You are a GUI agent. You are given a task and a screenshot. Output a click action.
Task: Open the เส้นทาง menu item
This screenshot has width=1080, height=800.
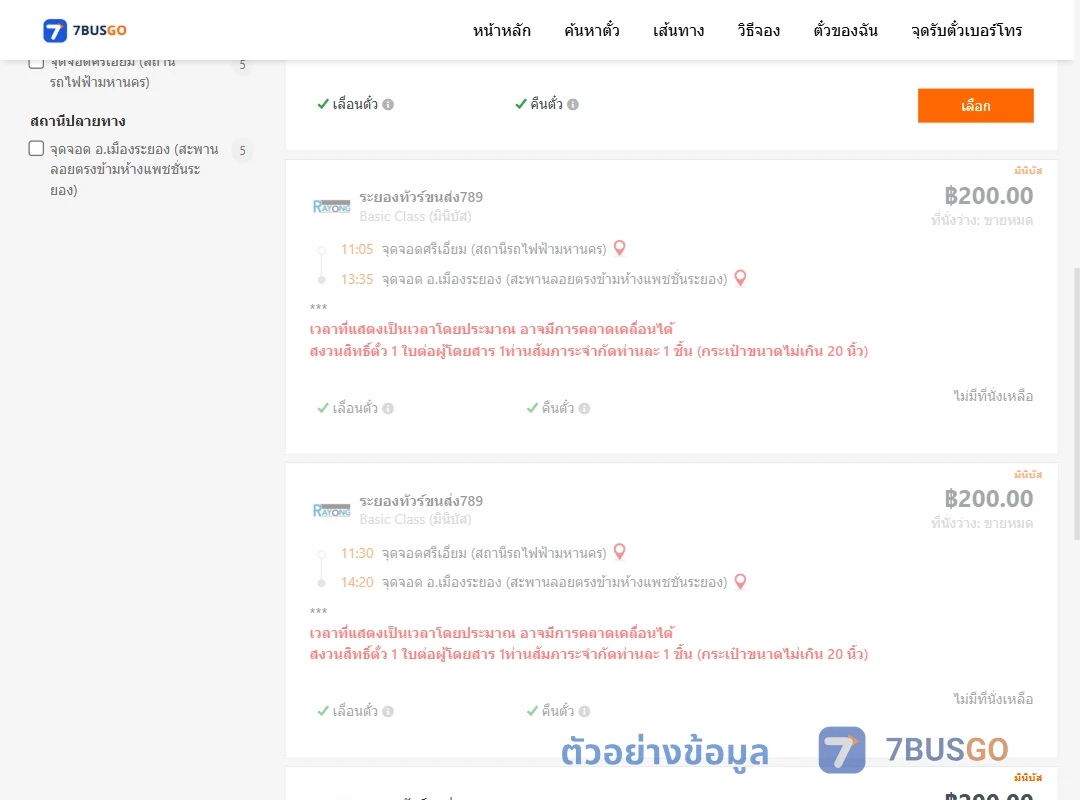point(678,30)
